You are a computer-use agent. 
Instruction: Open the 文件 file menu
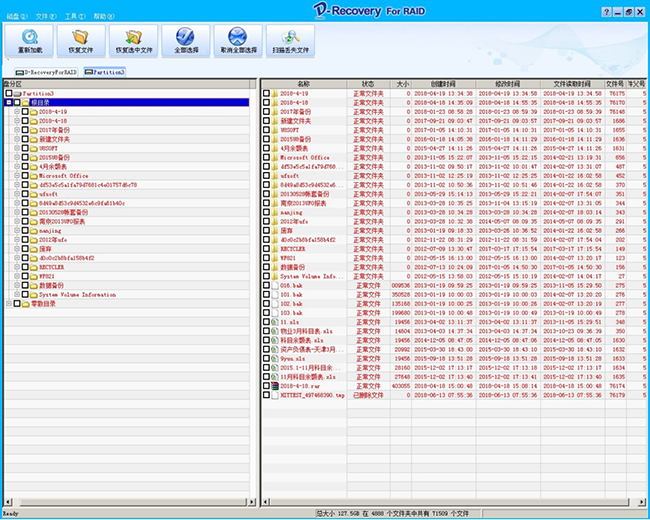click(46, 16)
